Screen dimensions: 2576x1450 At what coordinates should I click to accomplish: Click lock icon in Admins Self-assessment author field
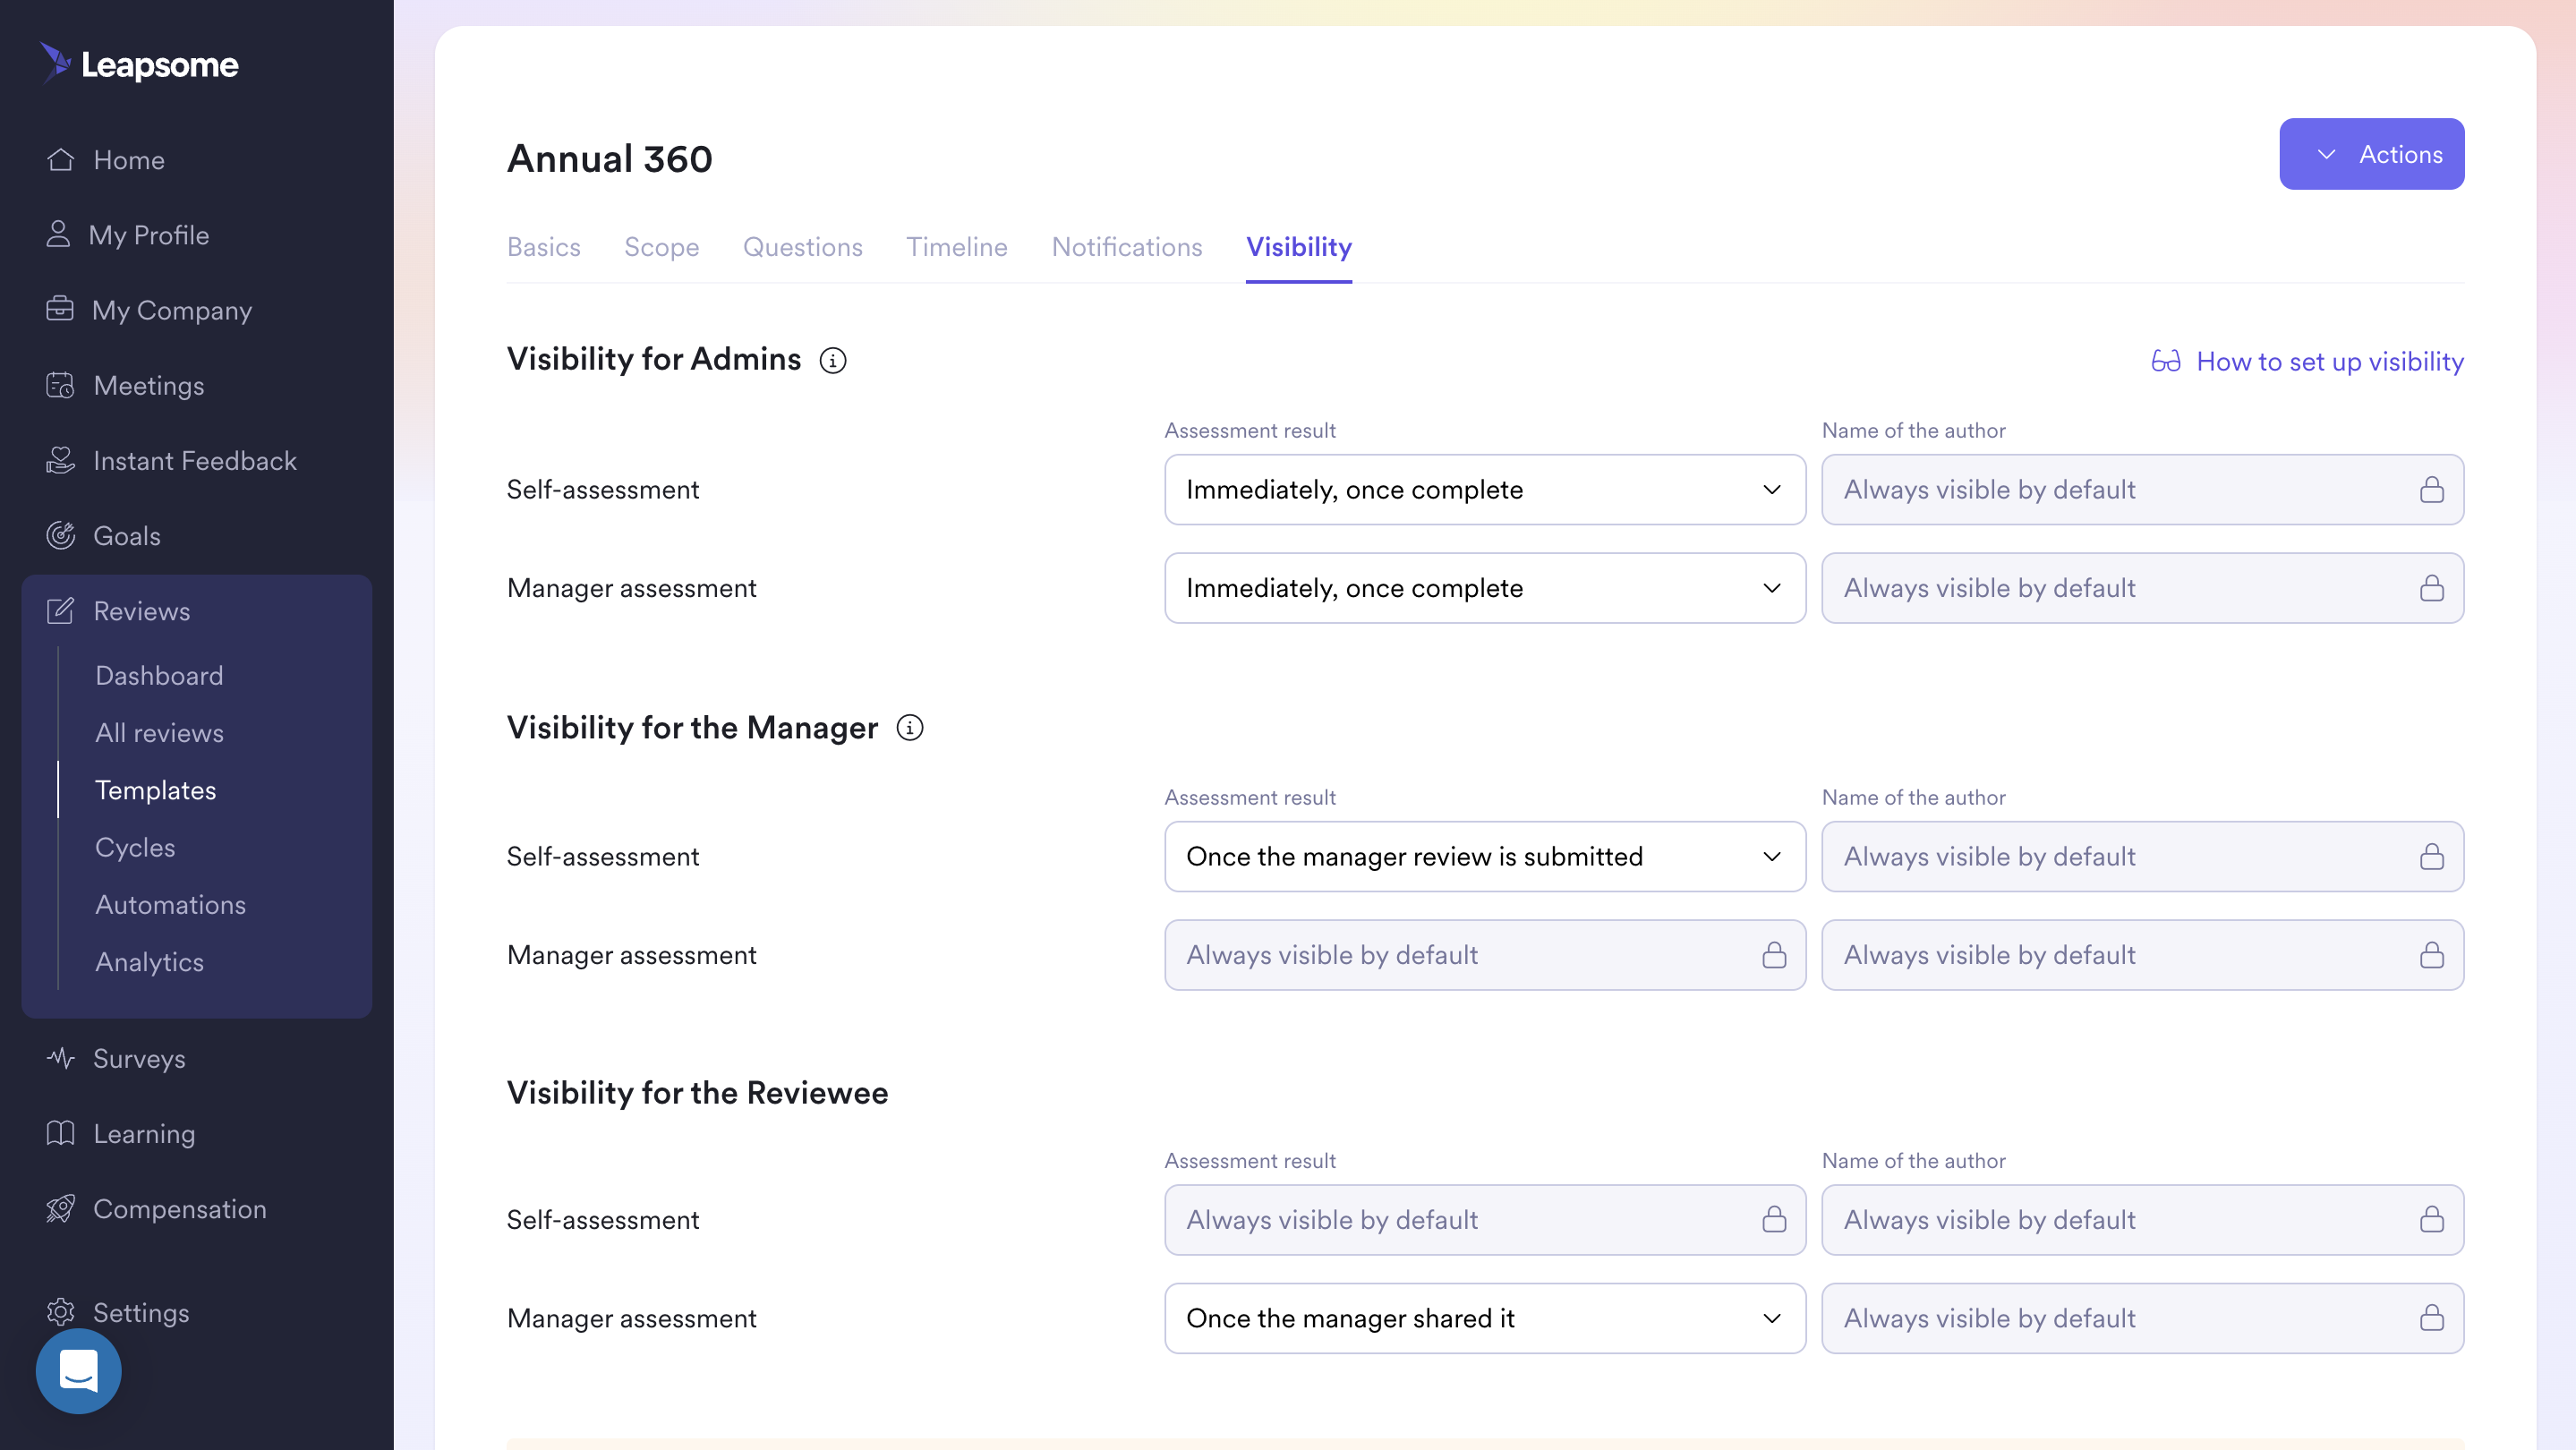(2431, 490)
